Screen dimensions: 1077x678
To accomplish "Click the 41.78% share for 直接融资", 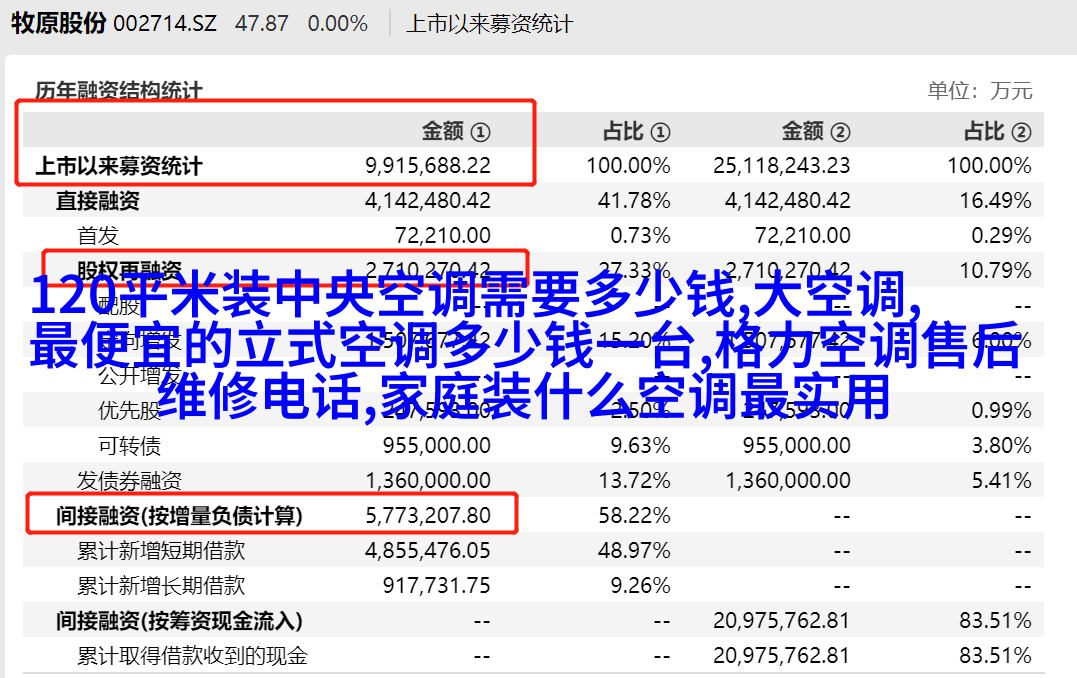I will [634, 201].
